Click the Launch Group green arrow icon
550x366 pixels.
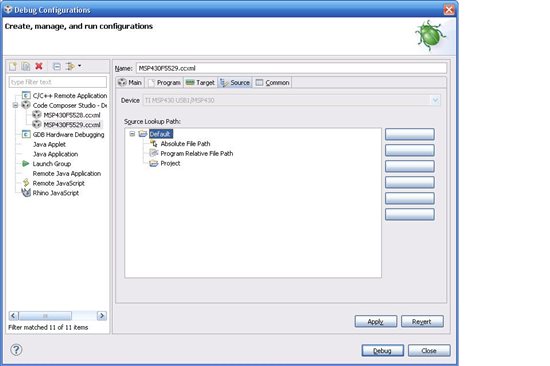pyautogui.click(x=26, y=164)
